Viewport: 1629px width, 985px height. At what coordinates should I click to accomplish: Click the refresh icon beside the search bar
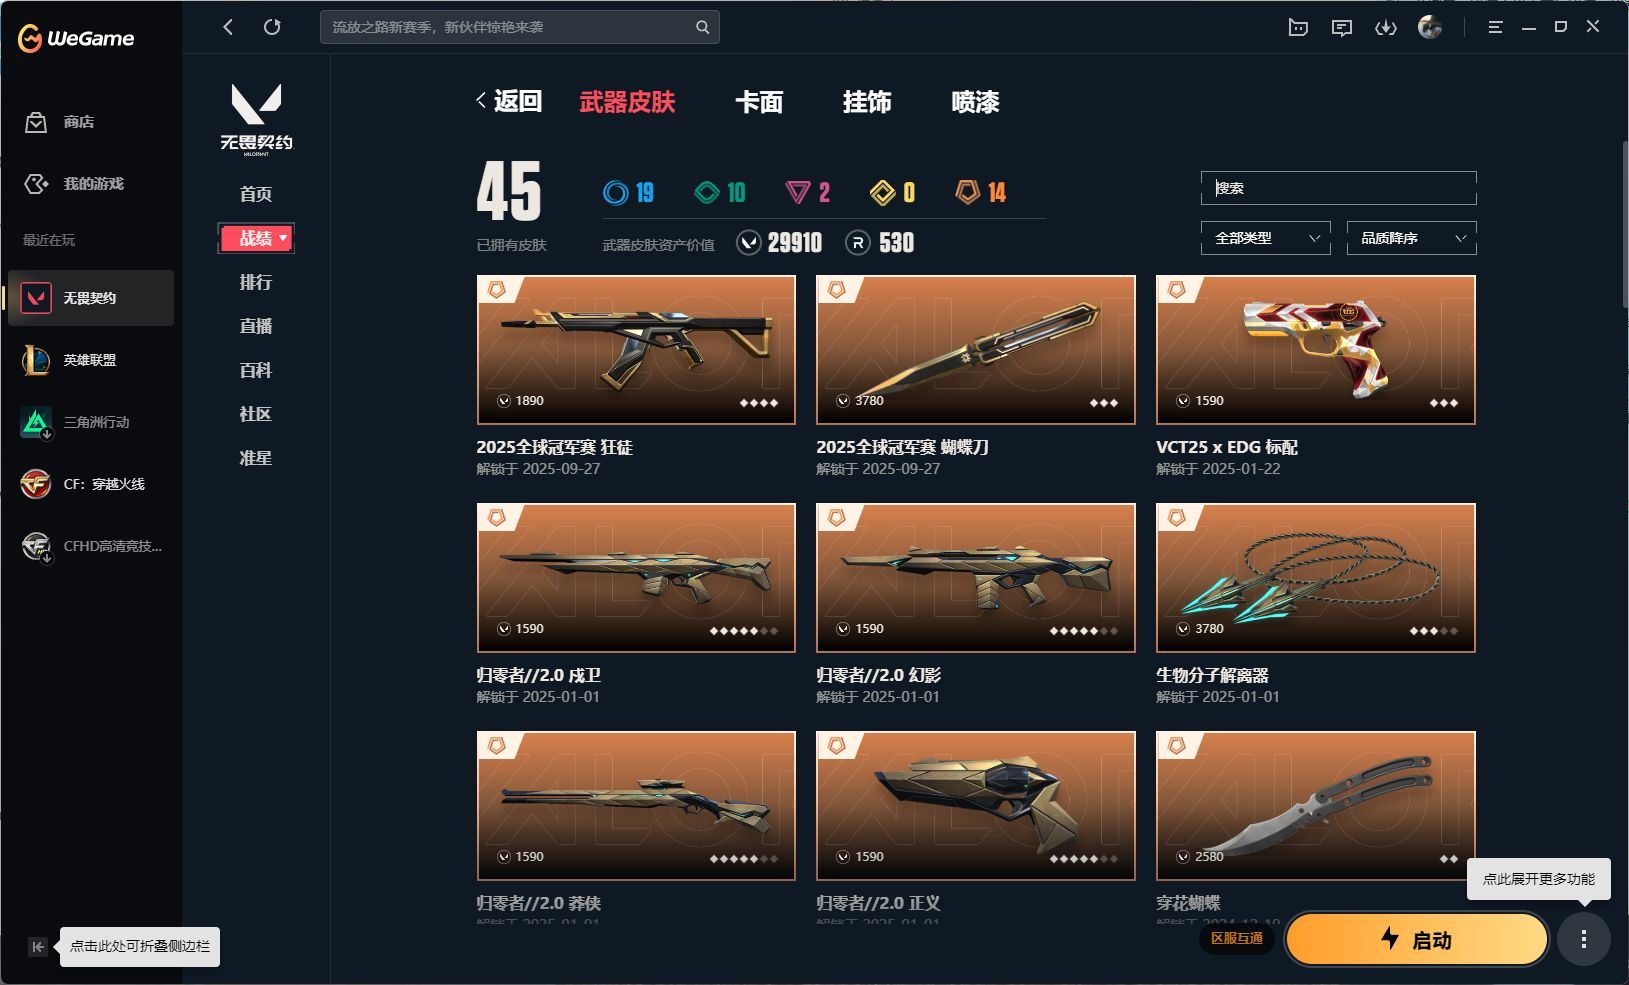(272, 27)
